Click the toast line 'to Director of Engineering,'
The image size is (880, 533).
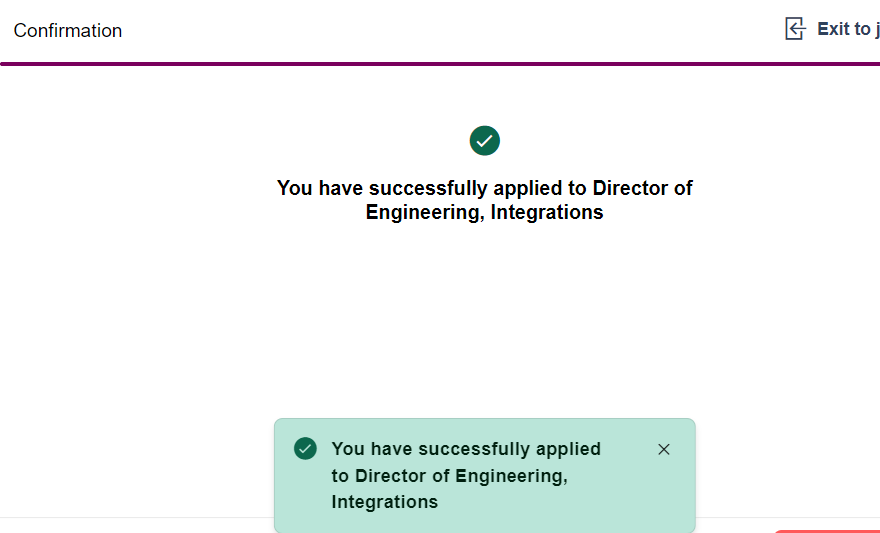click(449, 476)
